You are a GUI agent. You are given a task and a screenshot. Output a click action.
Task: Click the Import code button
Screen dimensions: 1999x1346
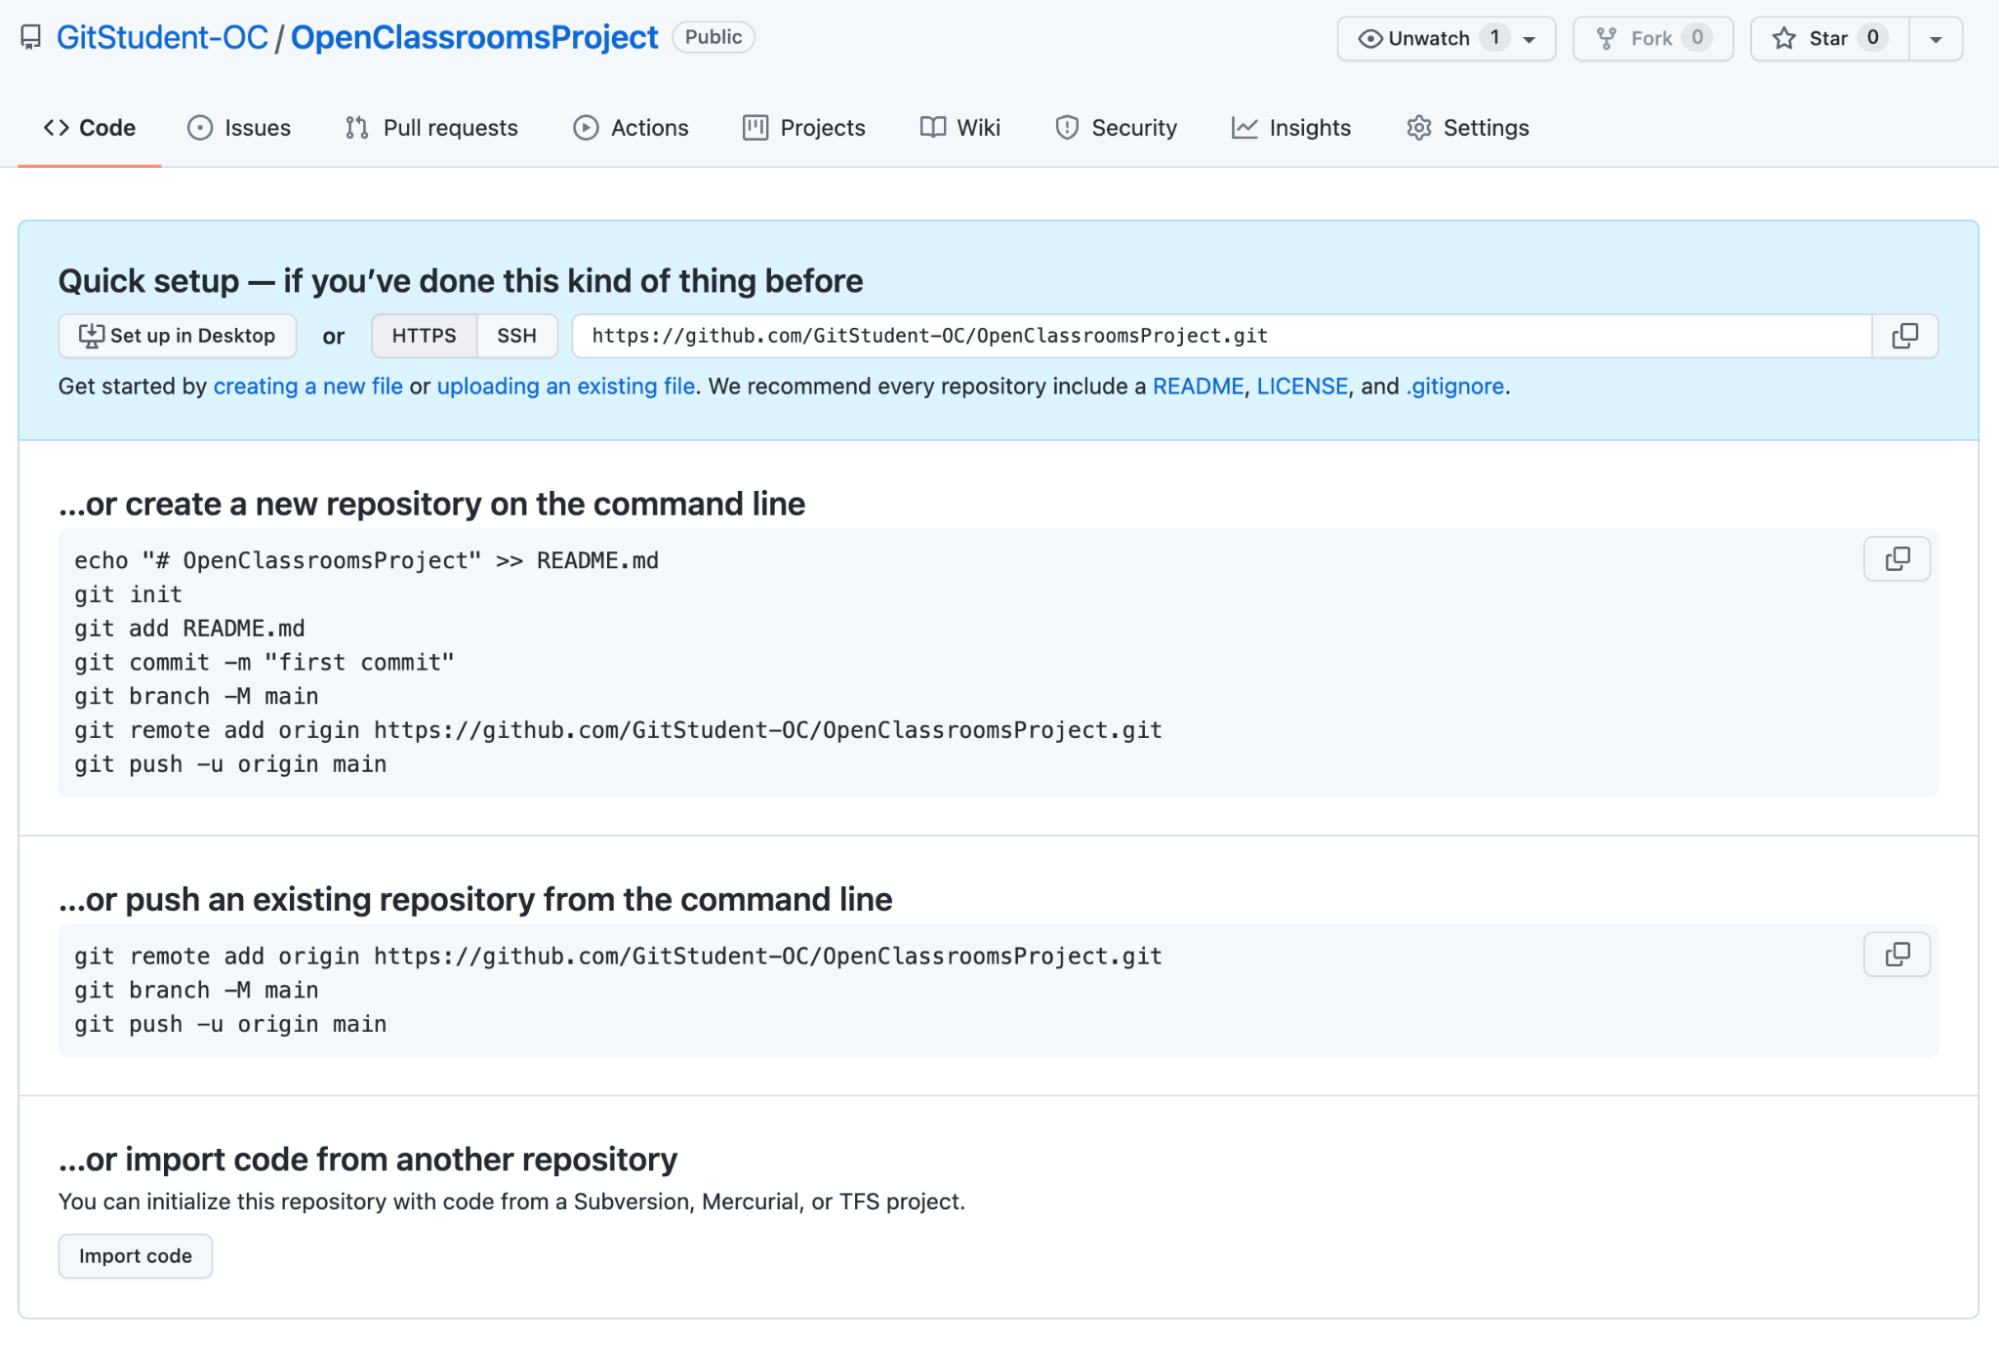click(137, 1256)
